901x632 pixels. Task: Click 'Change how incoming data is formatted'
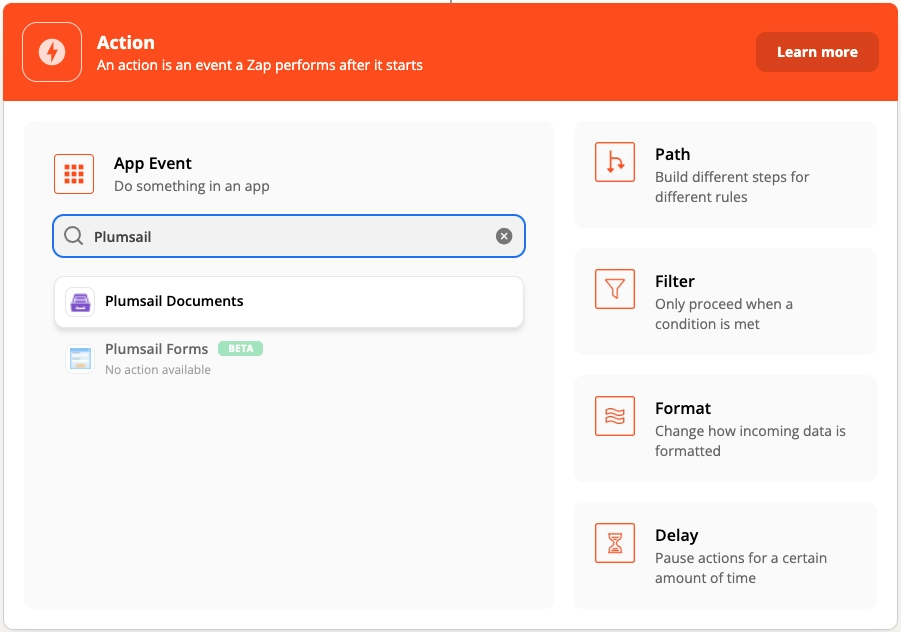coord(750,441)
